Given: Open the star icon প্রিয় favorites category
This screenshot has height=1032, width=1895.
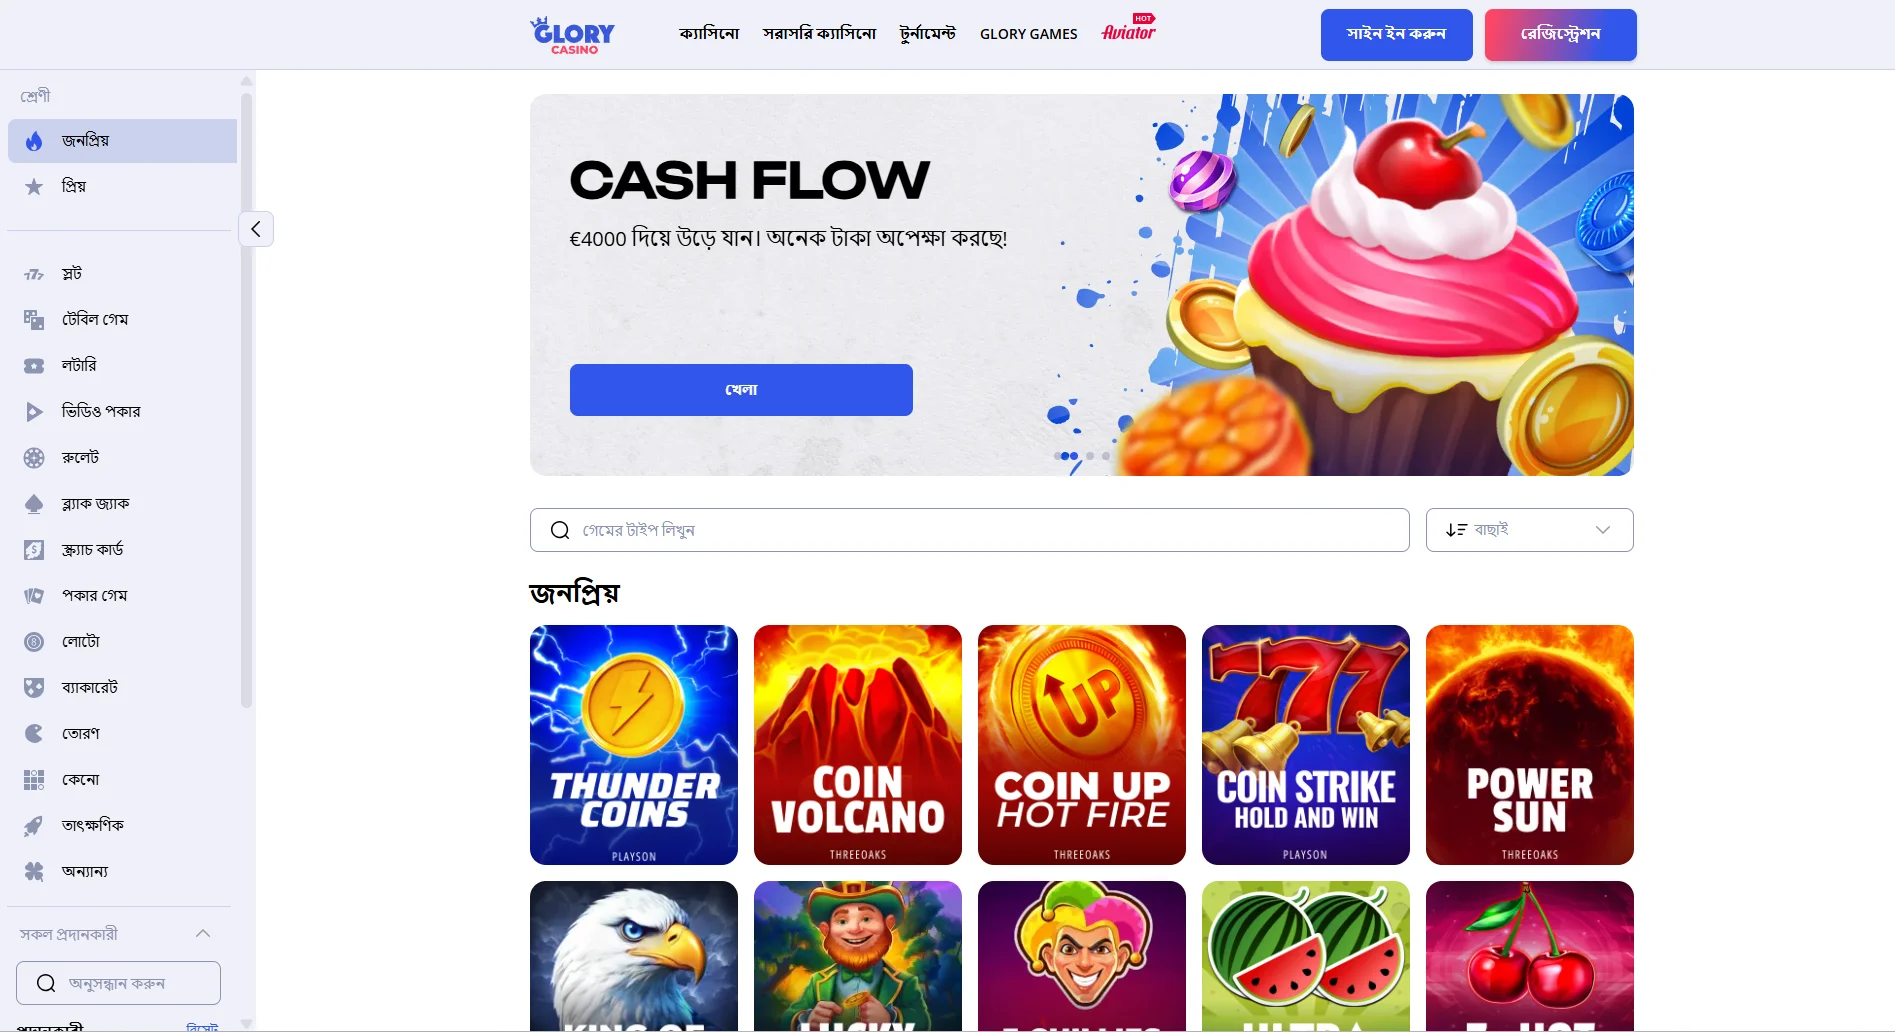Looking at the screenshot, I should (x=34, y=187).
